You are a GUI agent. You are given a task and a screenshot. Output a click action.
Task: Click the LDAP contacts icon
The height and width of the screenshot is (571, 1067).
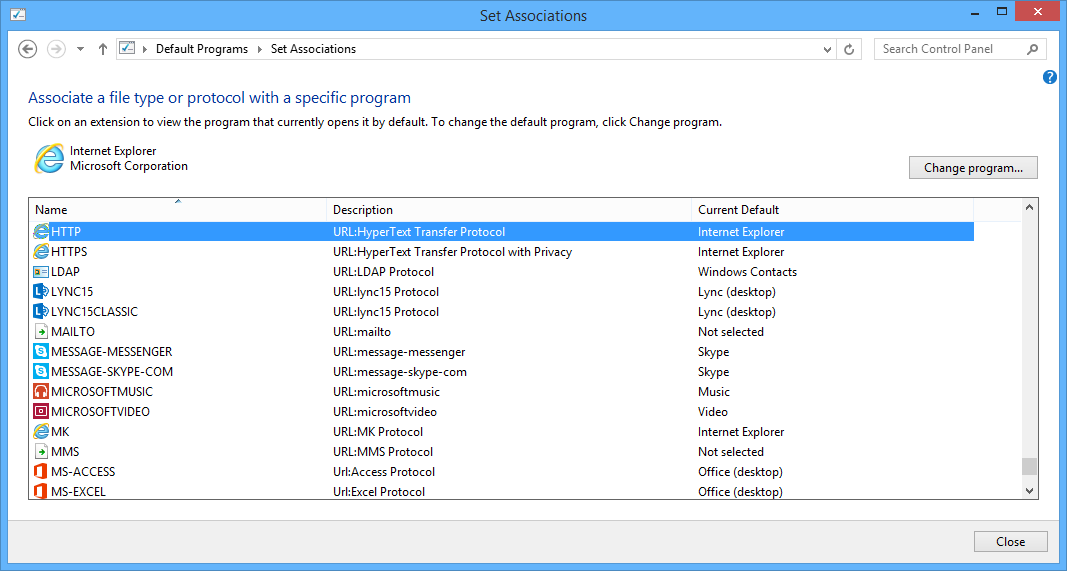coord(41,272)
